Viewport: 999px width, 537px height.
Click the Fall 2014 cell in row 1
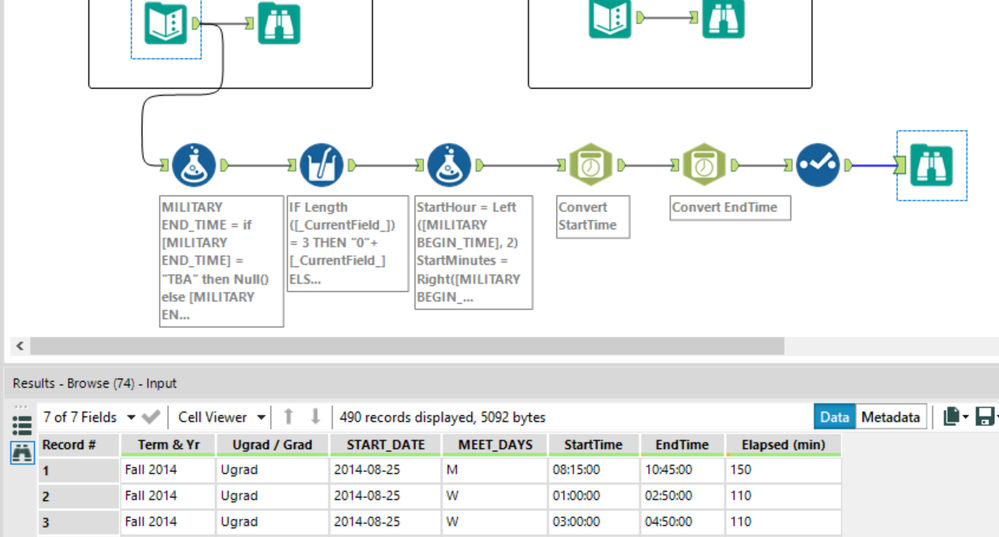coord(168,470)
